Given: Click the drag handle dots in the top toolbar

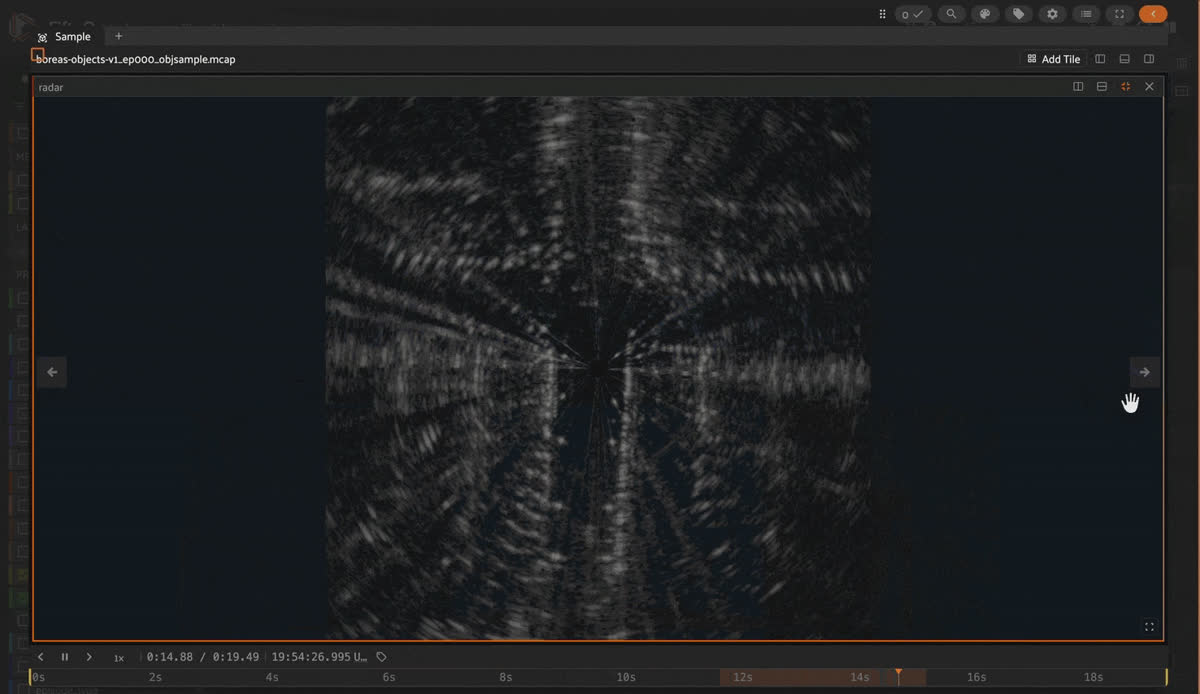Looking at the screenshot, I should 882,14.
